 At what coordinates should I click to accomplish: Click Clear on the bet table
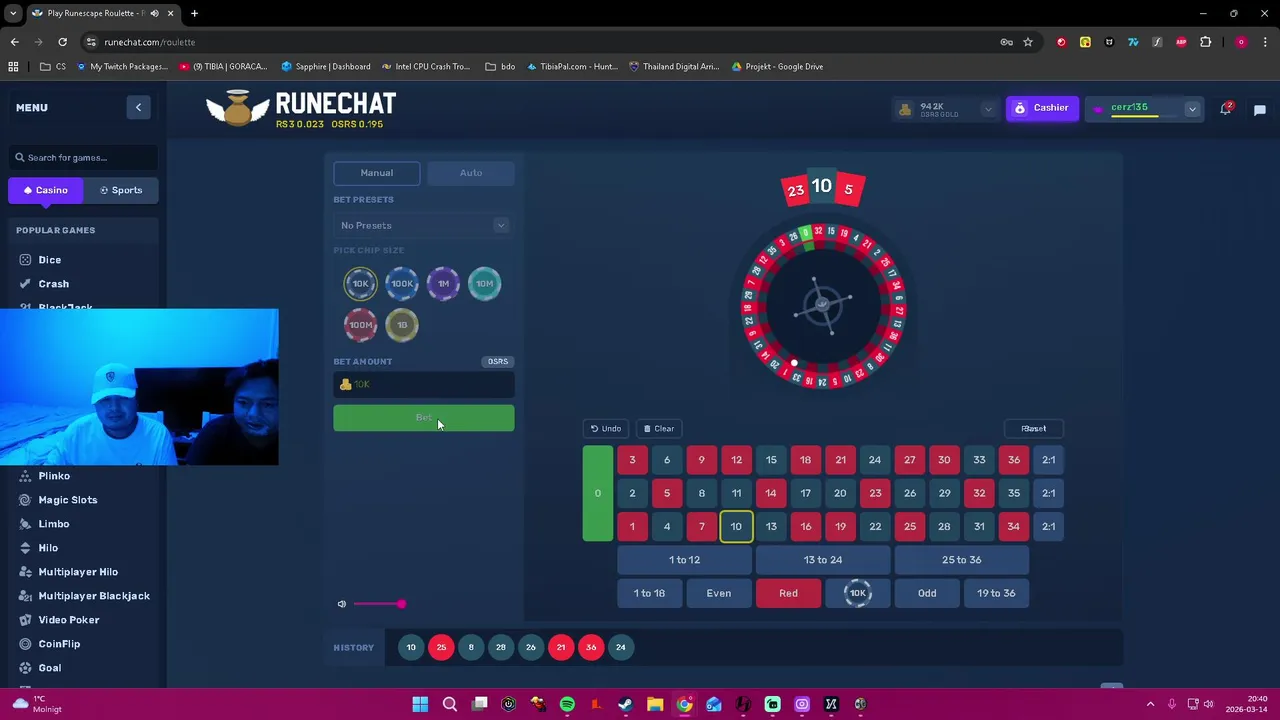pos(658,429)
